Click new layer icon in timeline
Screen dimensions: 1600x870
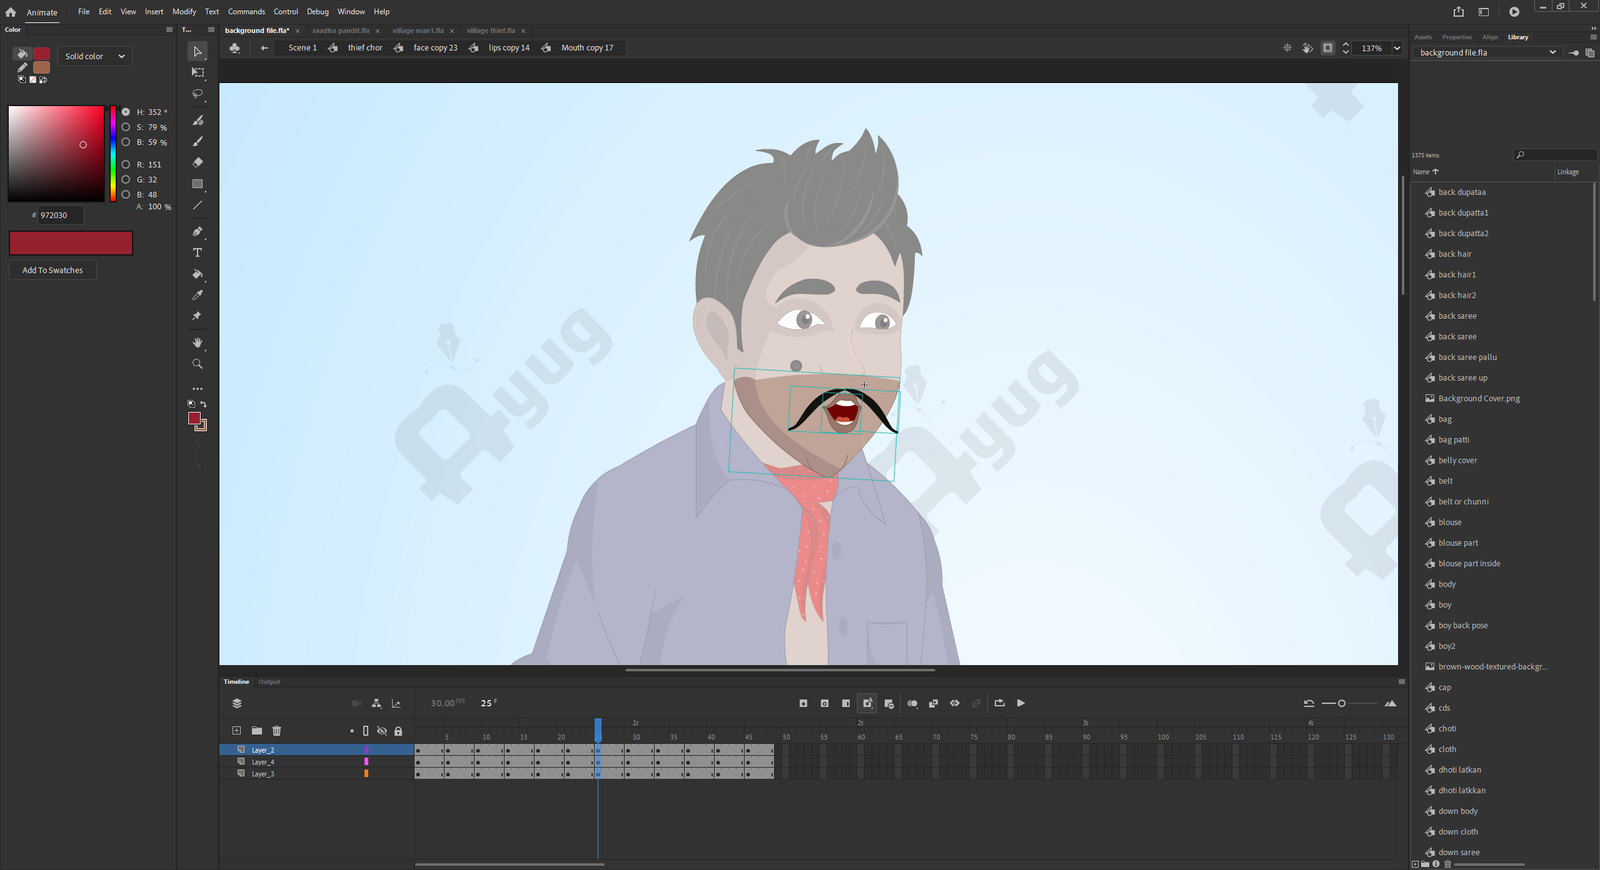pyautogui.click(x=236, y=731)
